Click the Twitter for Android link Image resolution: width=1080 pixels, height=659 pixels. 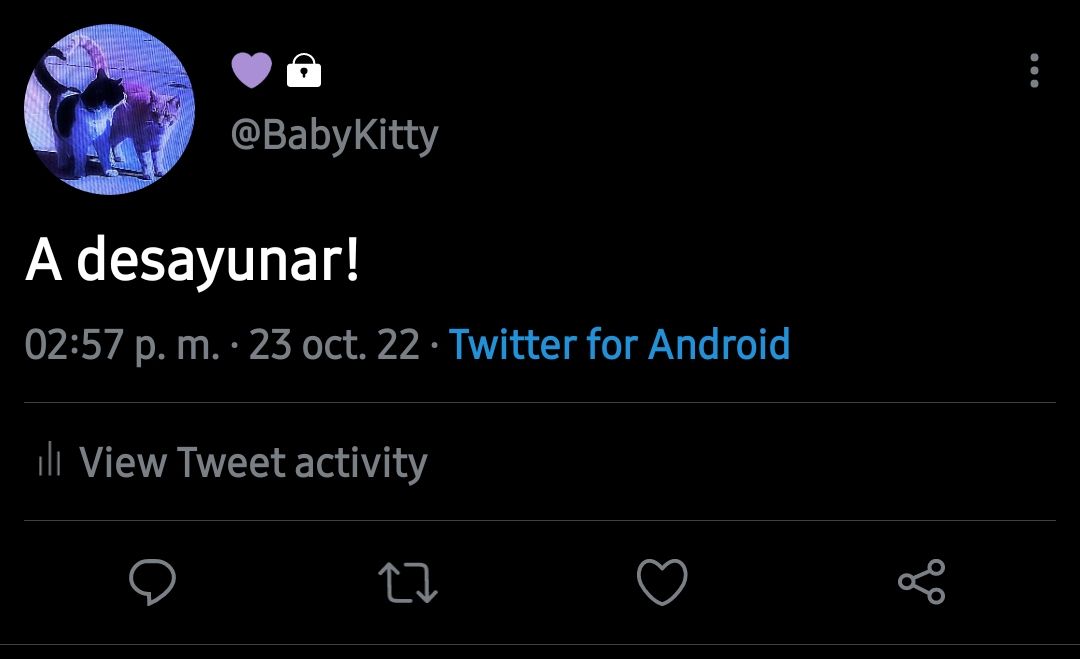619,344
